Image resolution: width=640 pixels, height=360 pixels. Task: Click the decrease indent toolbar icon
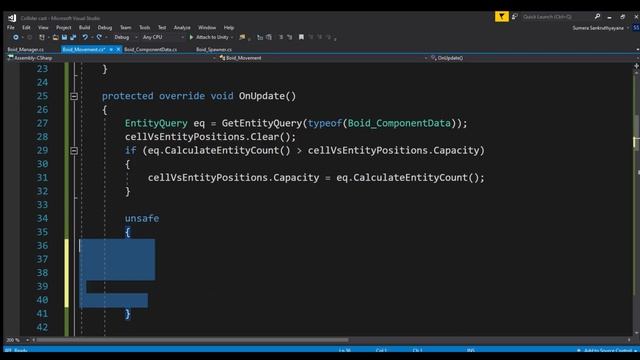point(260,37)
